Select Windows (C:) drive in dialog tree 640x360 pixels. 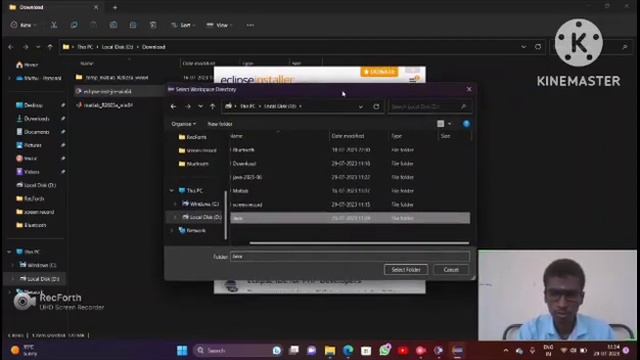coord(200,204)
